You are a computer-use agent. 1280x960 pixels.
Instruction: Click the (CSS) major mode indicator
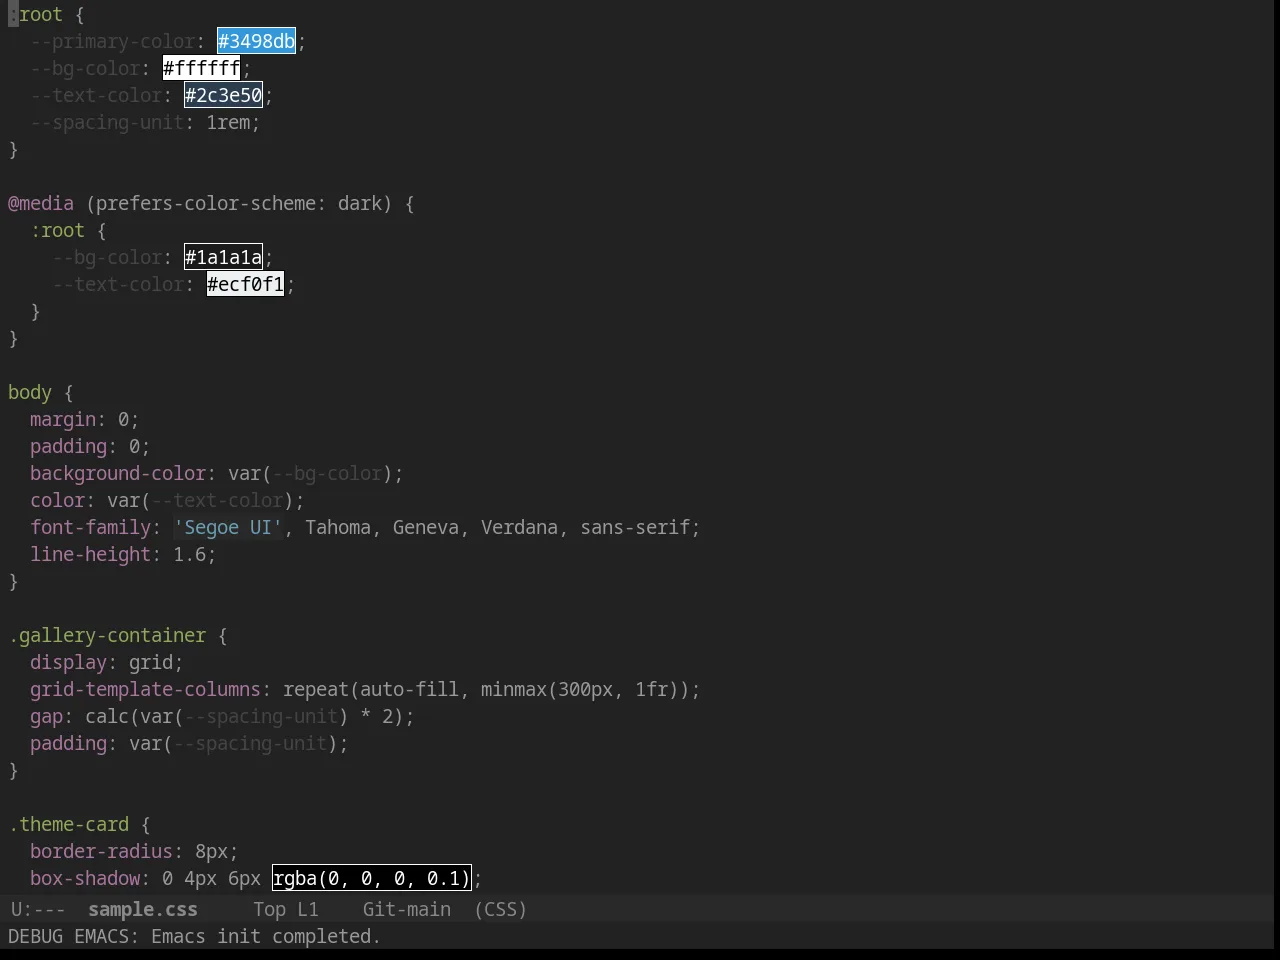point(500,909)
